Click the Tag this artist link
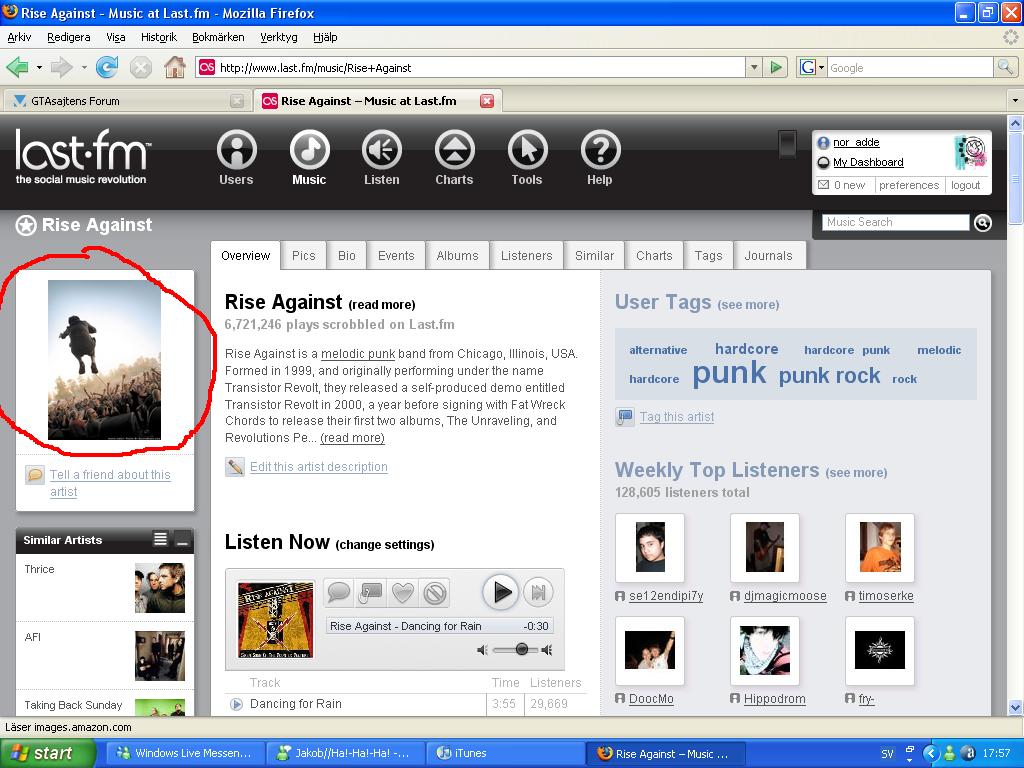The image size is (1024, 768). [677, 417]
